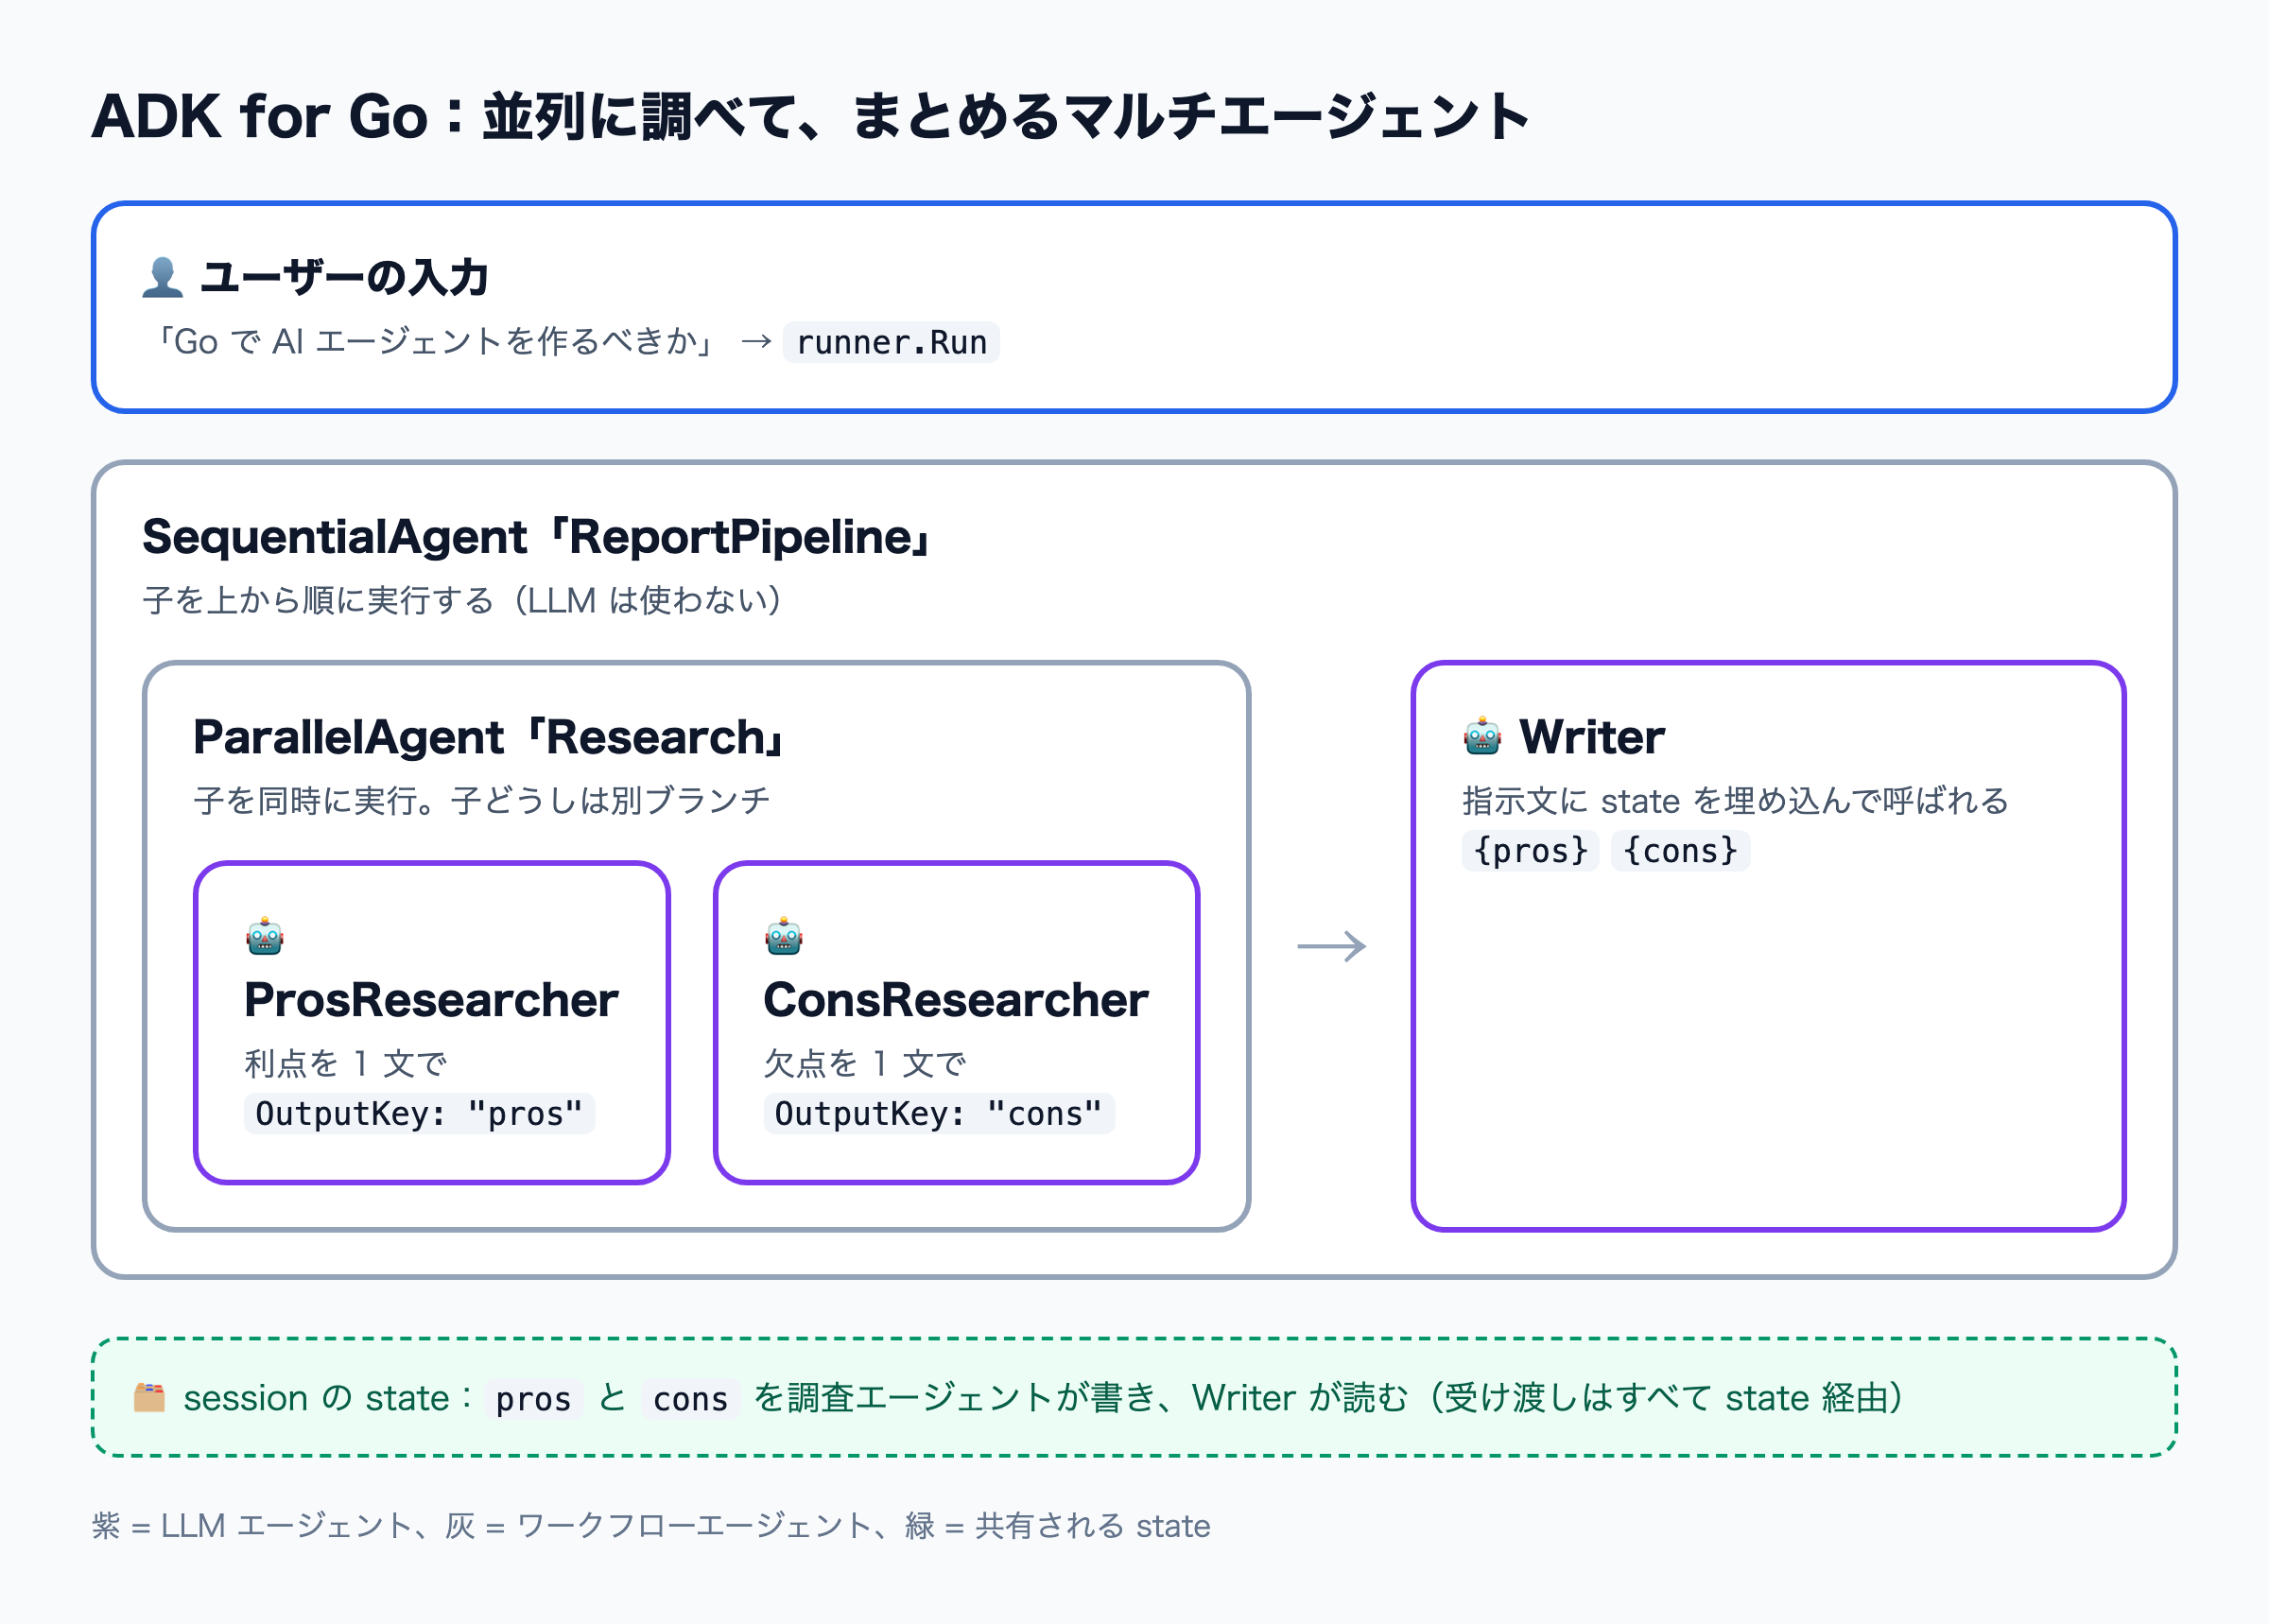2269x1624 pixels.
Task: Click the cons chip in session state bar
Action: (x=690, y=1398)
